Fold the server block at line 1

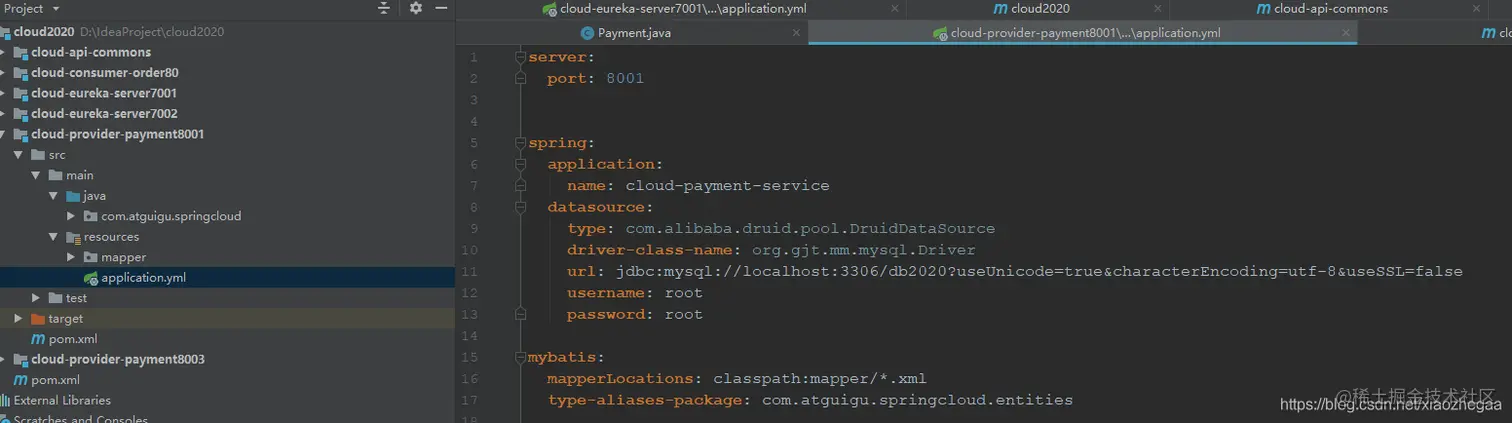[520, 57]
